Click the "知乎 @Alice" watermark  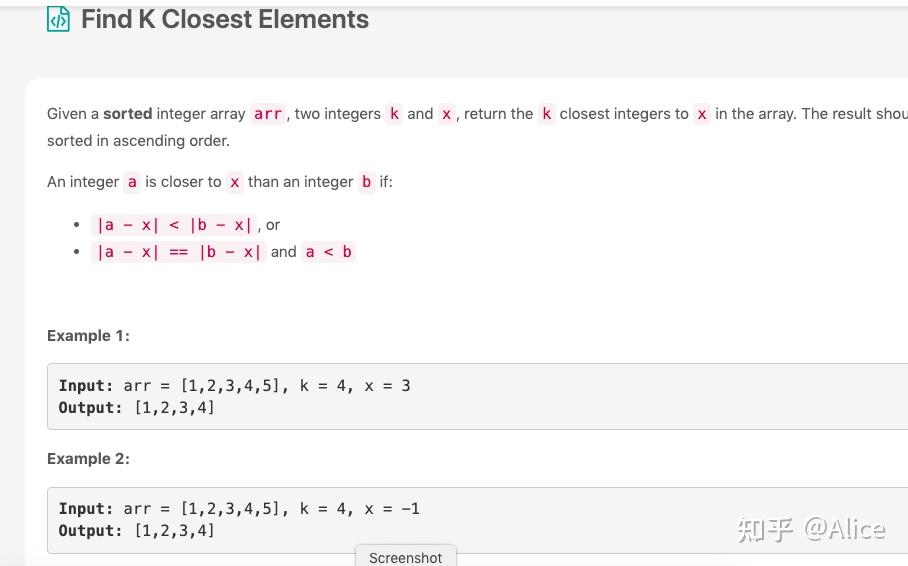pos(811,529)
